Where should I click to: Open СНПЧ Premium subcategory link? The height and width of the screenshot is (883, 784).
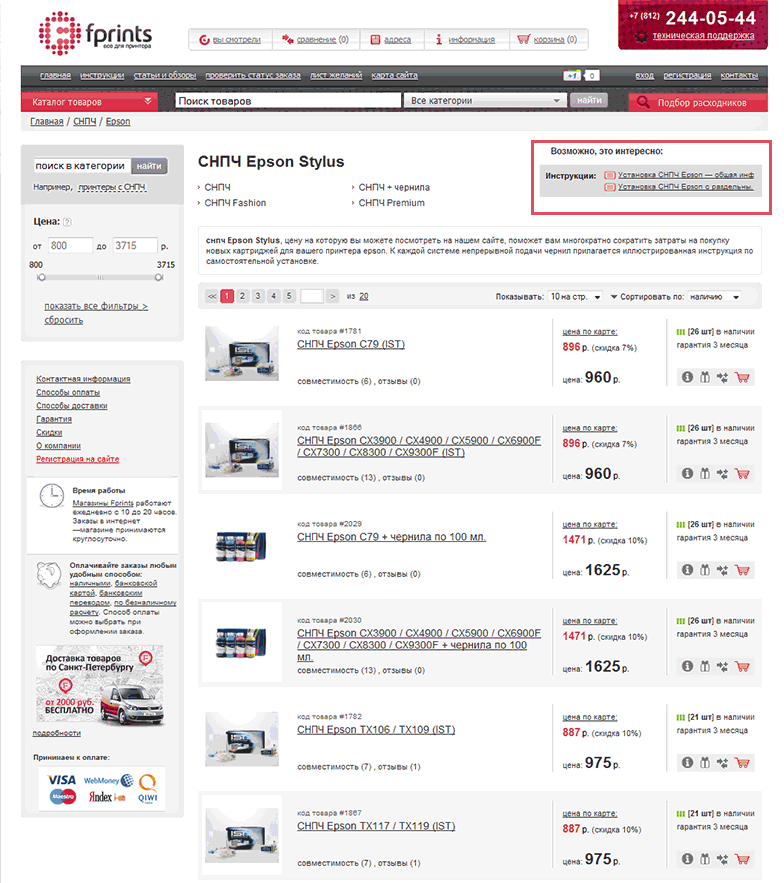391,203
